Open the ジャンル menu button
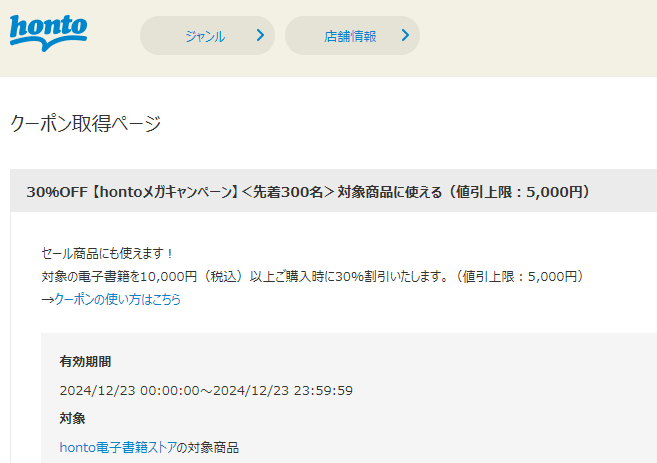Image resolution: width=657 pixels, height=463 pixels. (207, 36)
